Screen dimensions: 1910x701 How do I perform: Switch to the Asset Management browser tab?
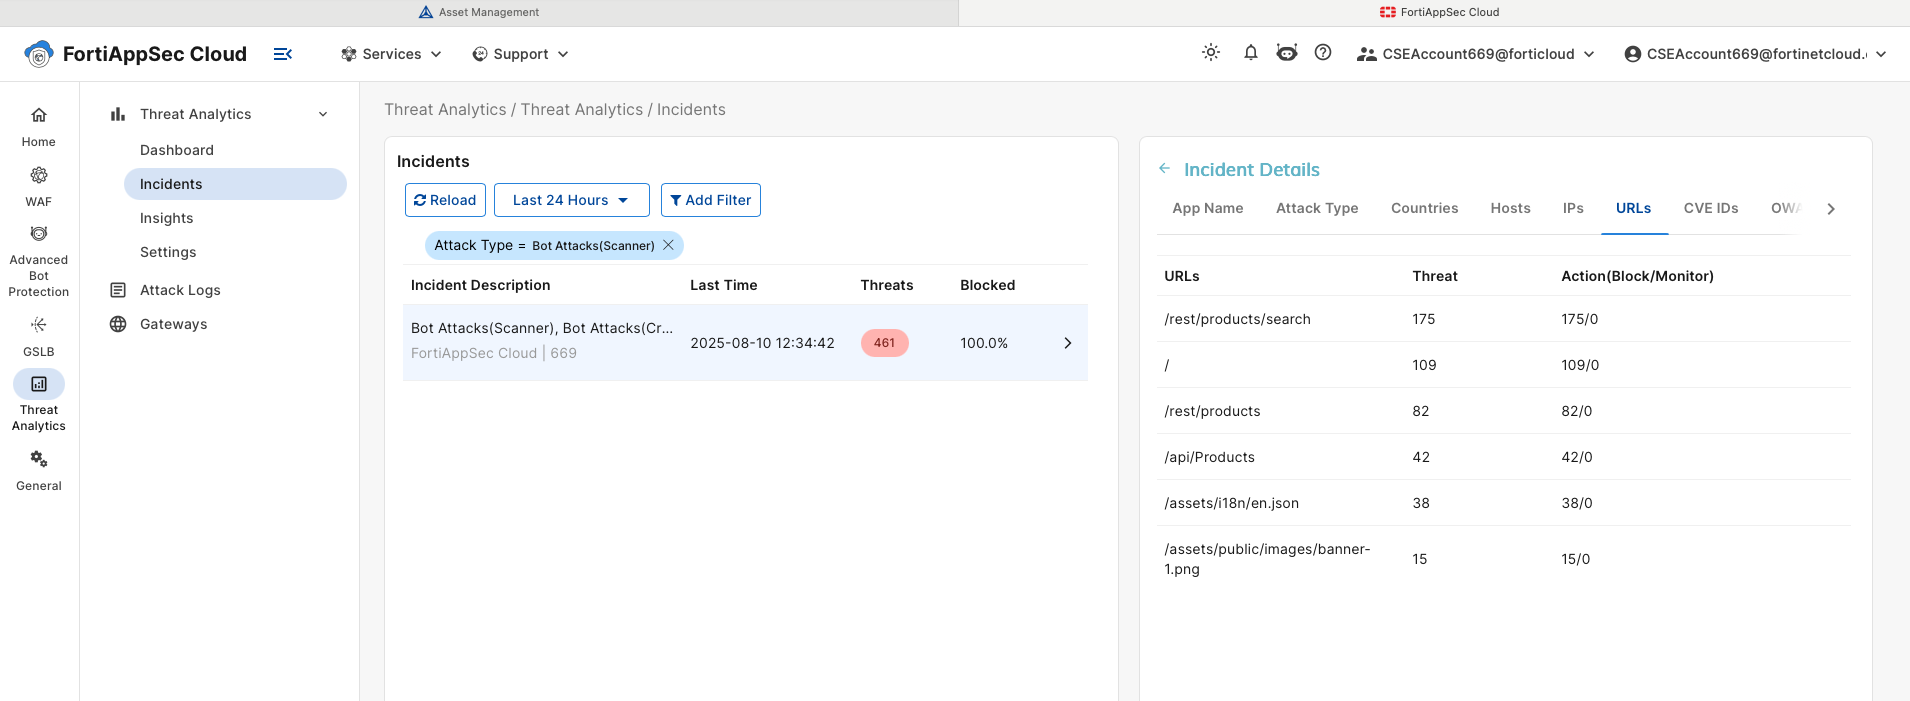point(479,12)
